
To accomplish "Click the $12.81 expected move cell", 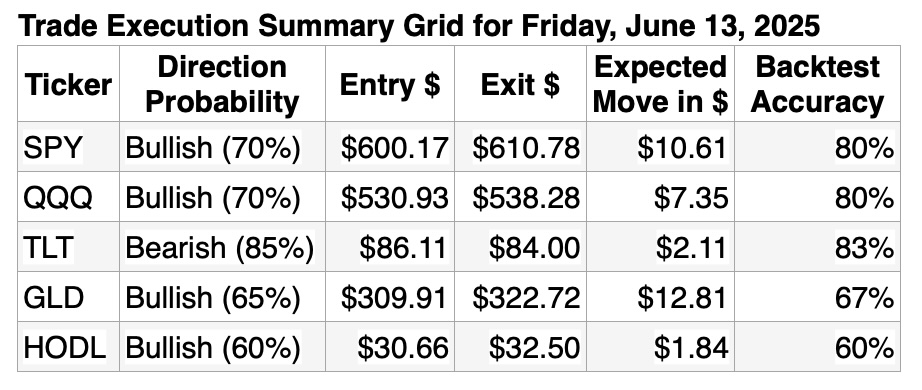I will 660,297.
